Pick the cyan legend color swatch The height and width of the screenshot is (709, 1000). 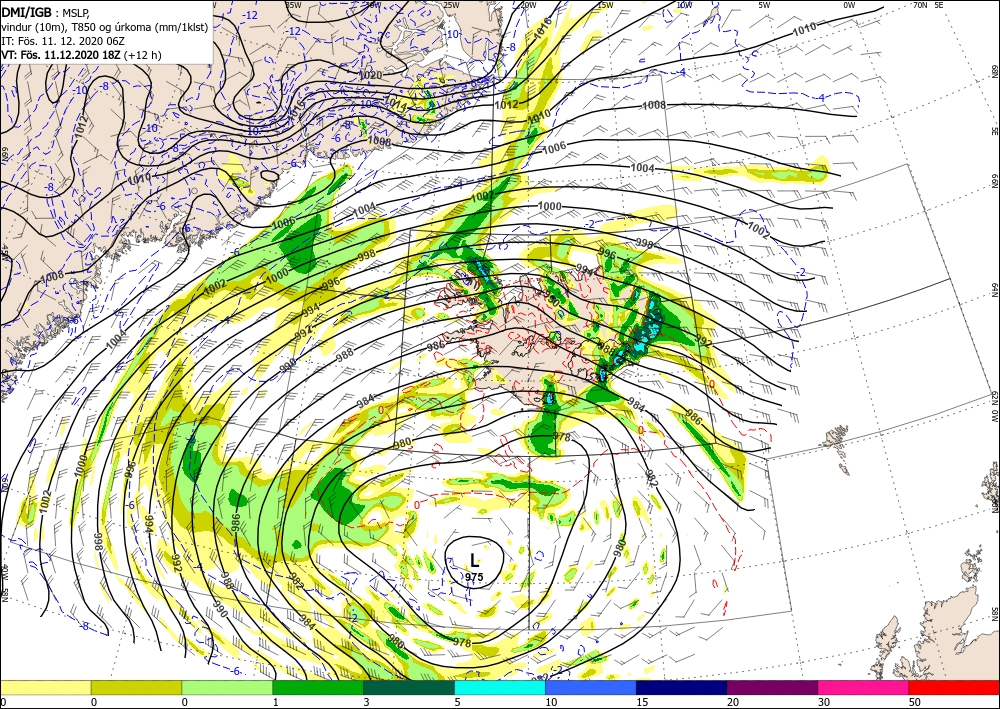(500, 687)
